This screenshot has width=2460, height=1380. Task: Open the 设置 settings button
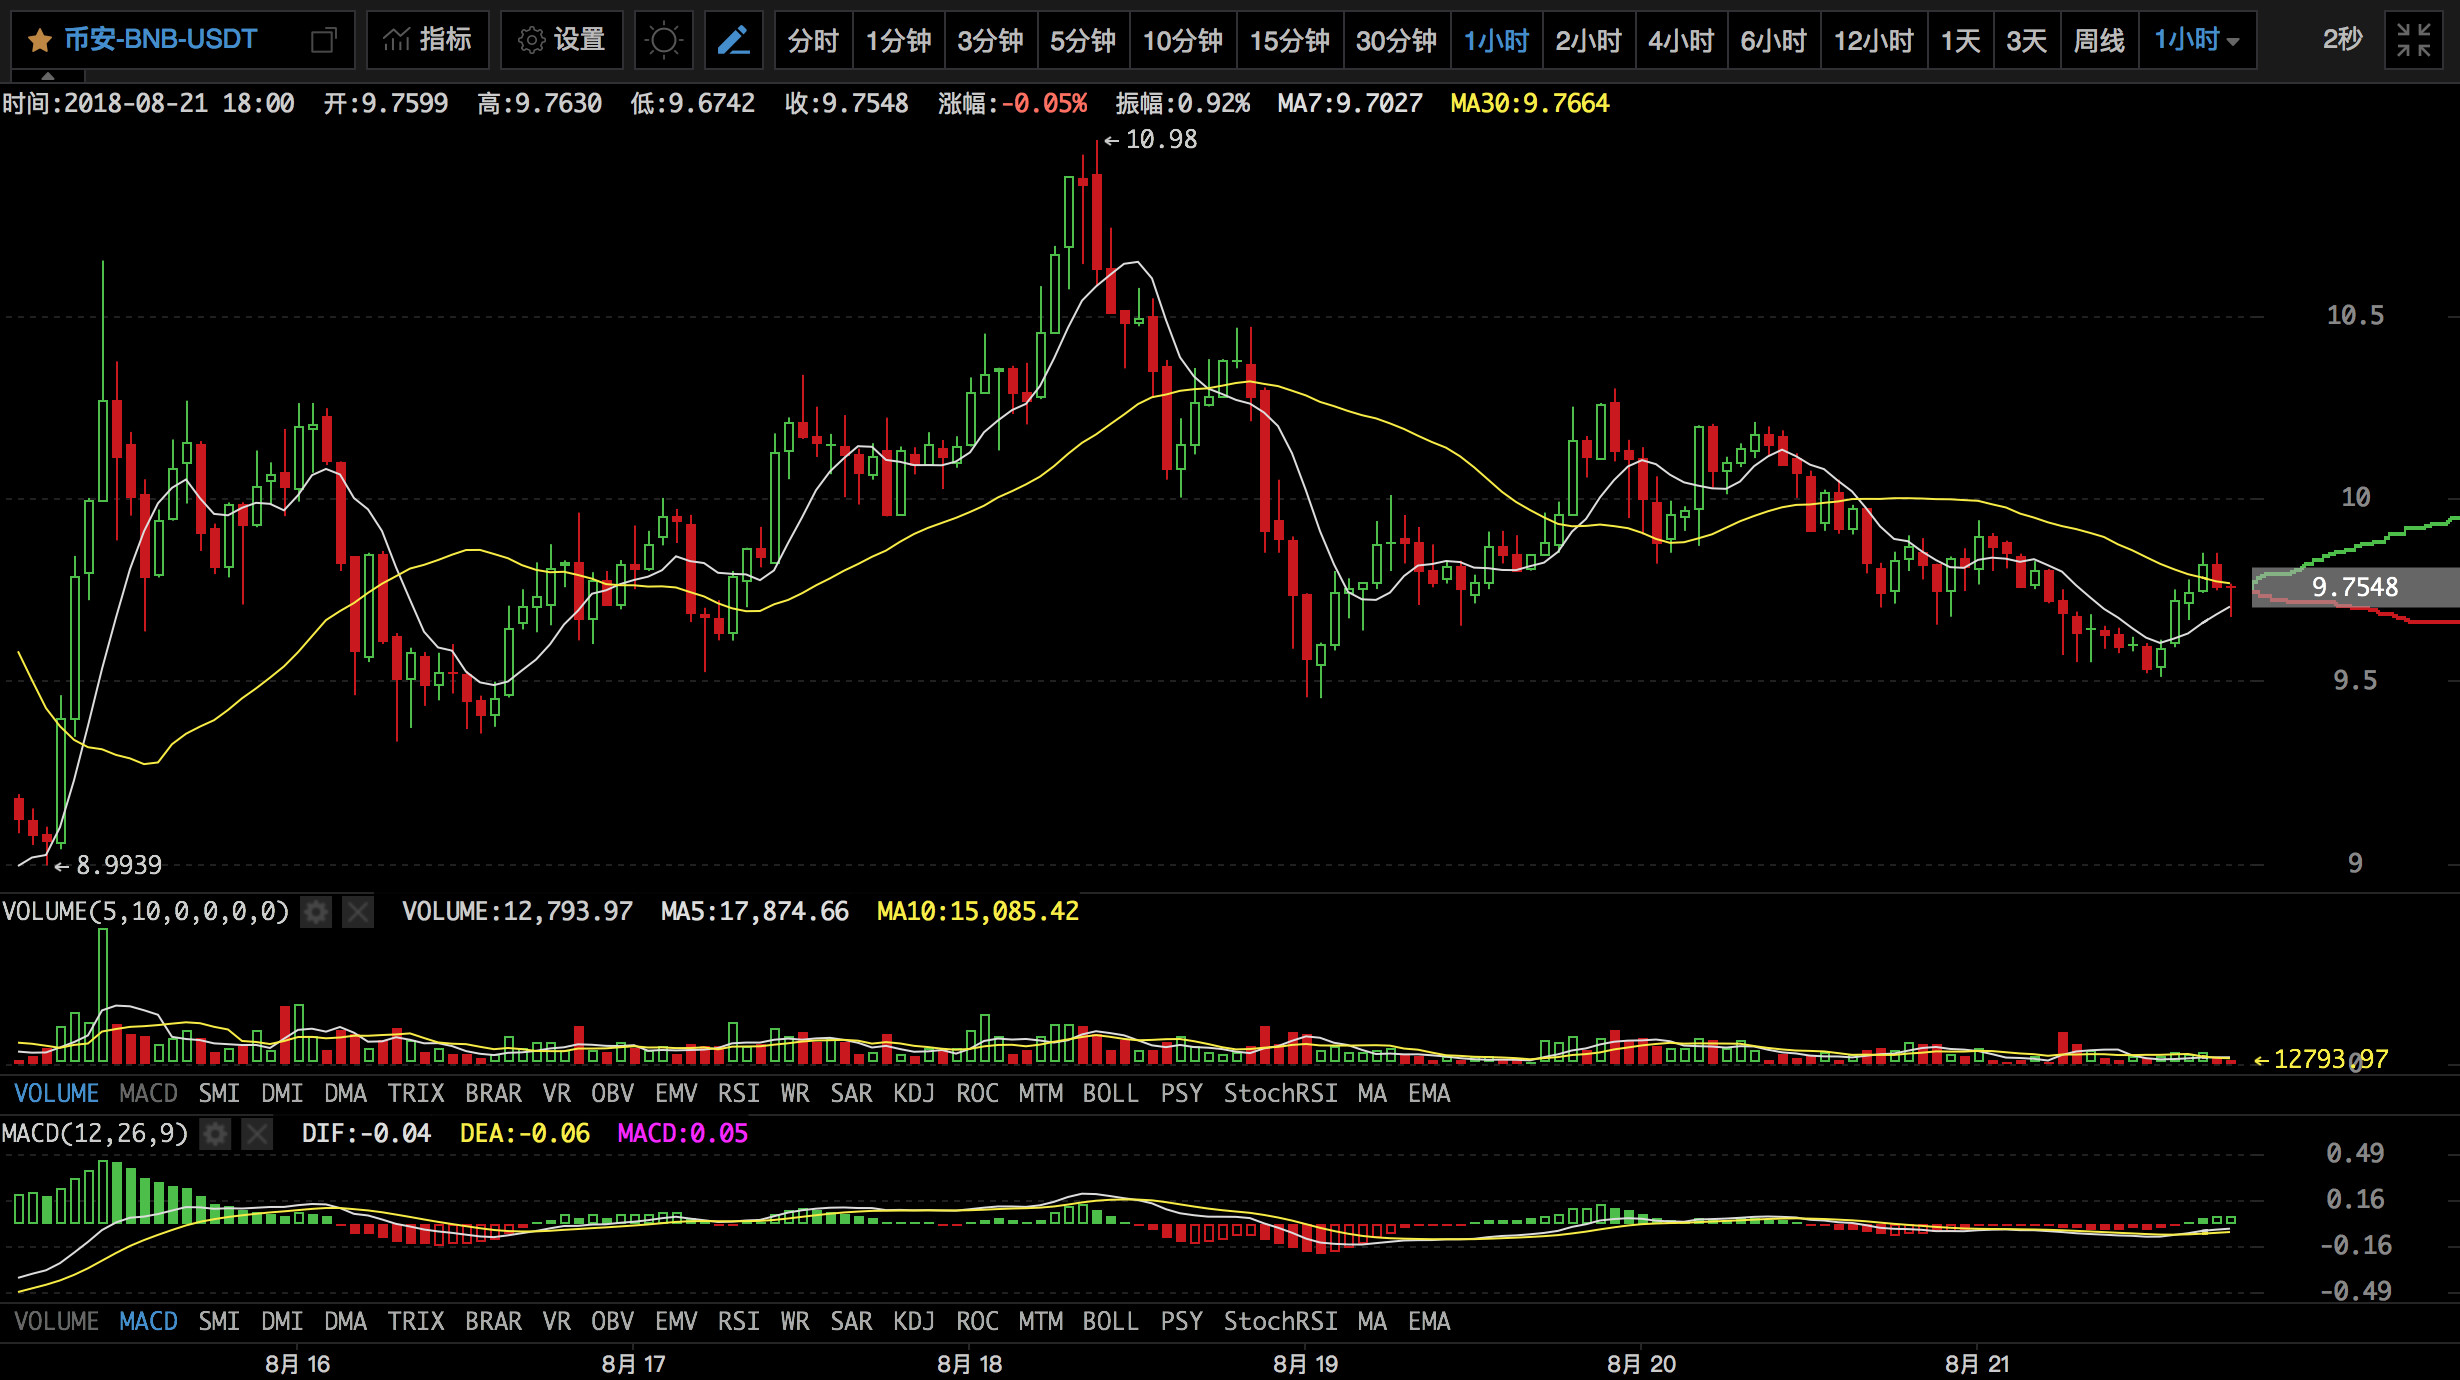coord(561,40)
